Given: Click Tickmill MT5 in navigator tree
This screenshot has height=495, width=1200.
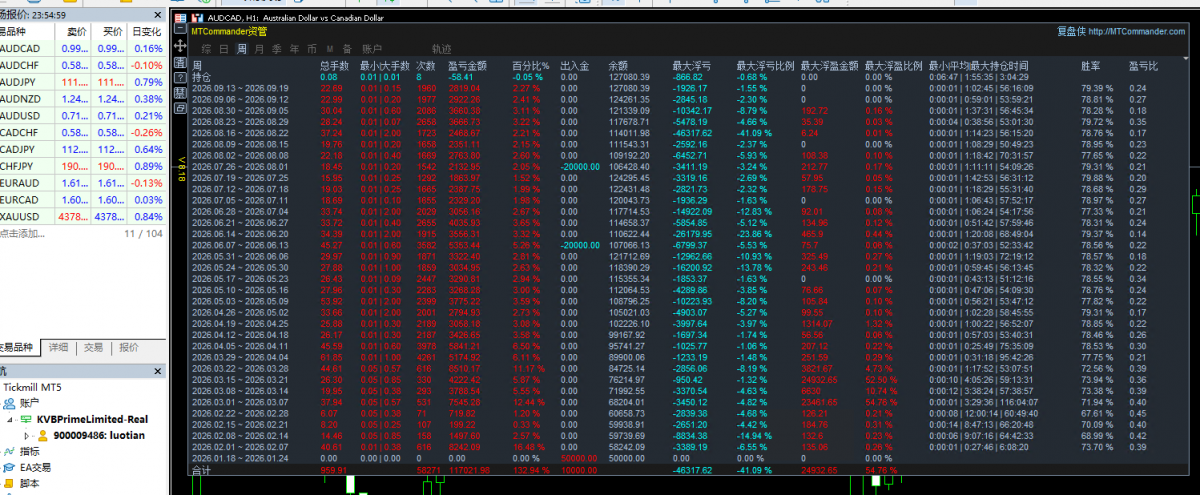Looking at the screenshot, I should [32, 387].
